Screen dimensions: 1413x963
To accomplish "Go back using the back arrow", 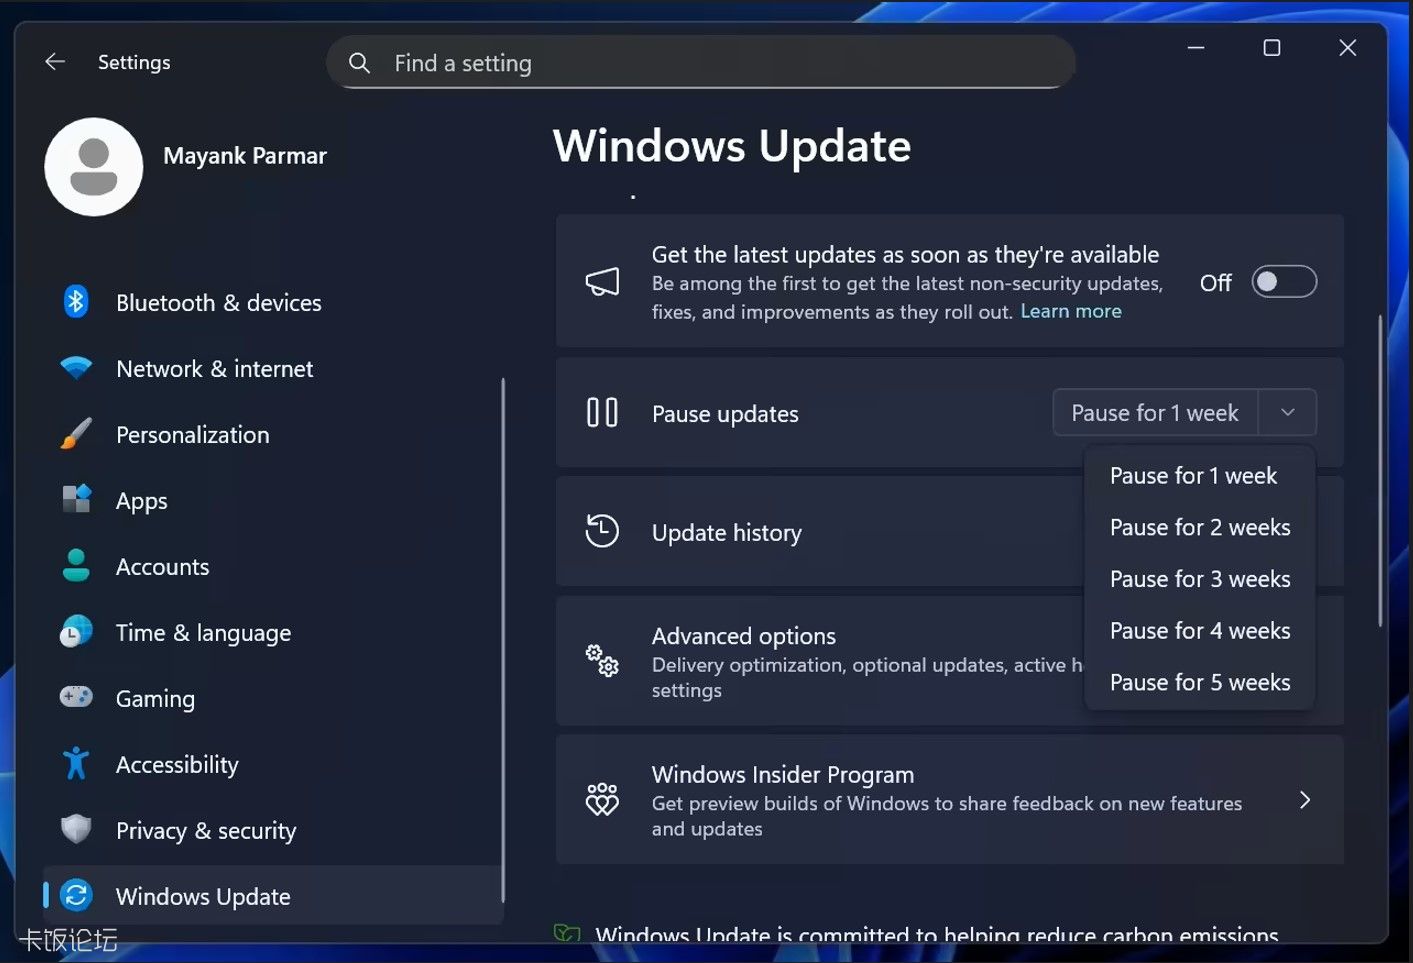I will click(55, 62).
